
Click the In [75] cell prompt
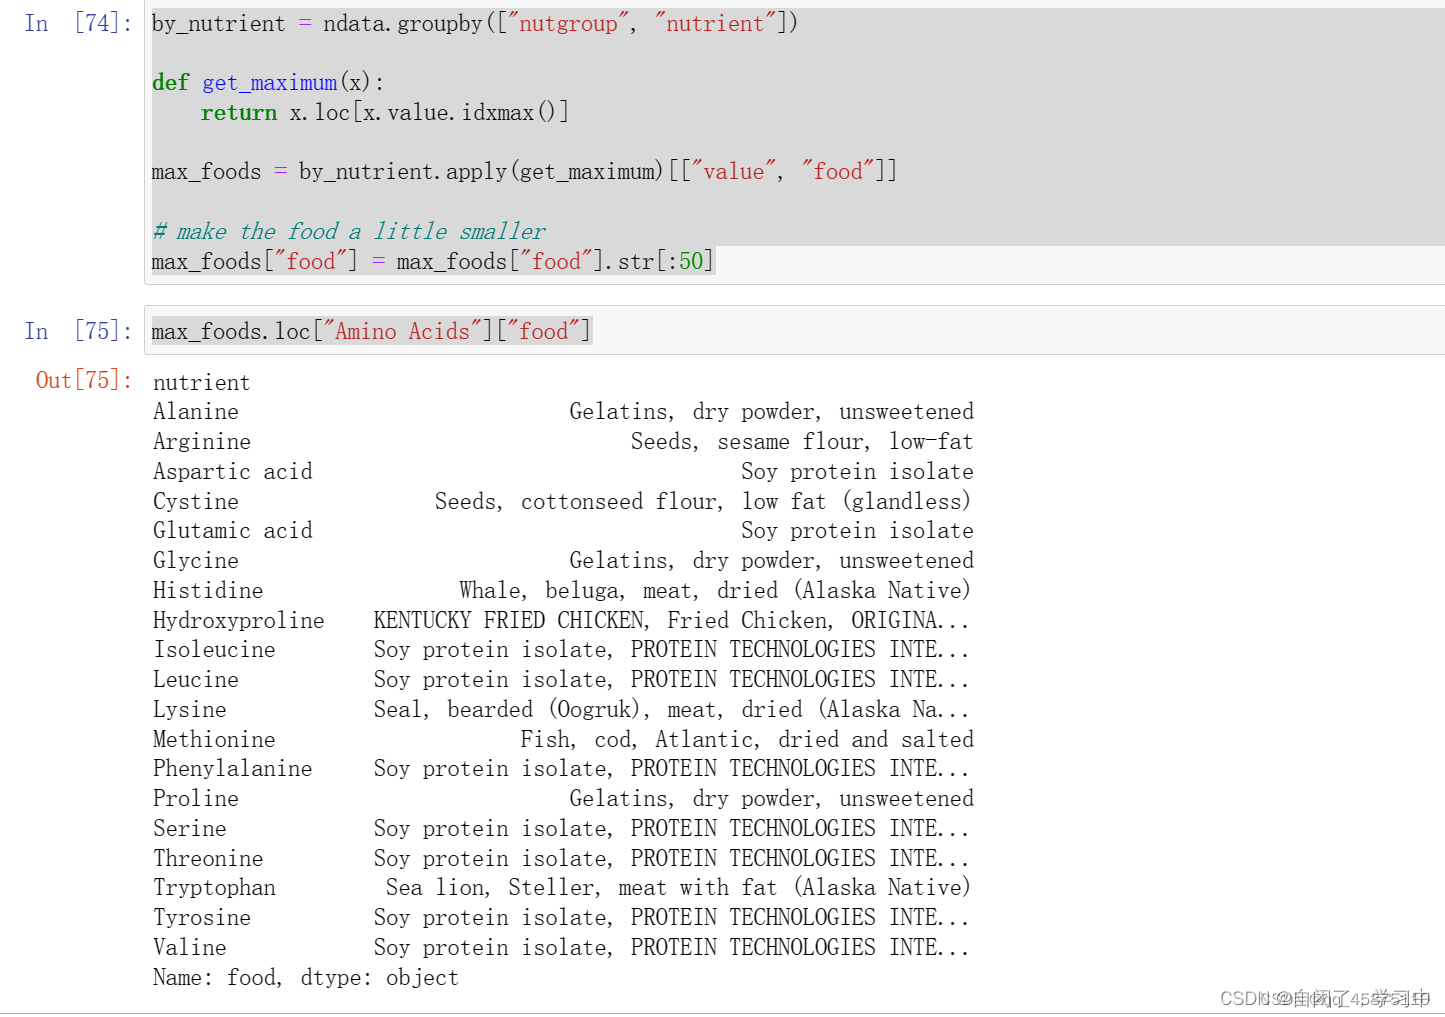pos(78,331)
